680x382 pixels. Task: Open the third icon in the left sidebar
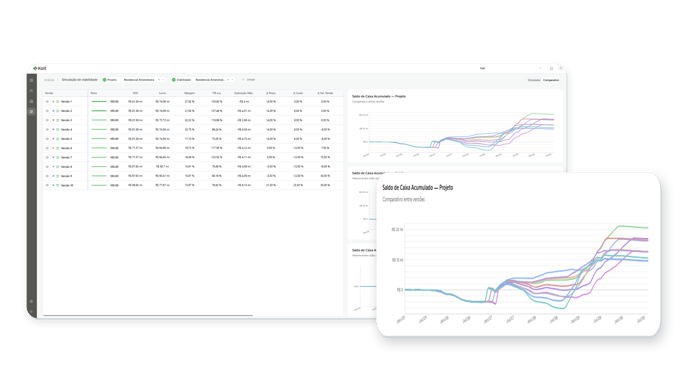point(31,101)
